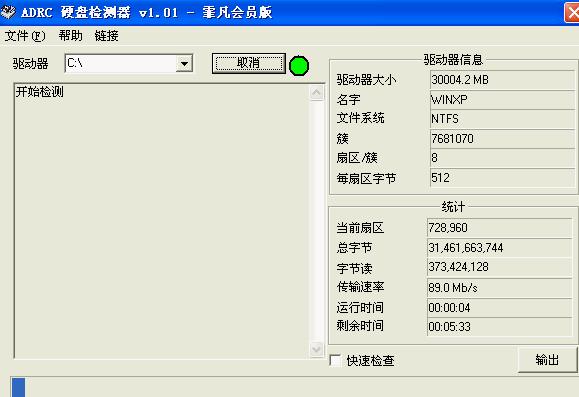Click the 89.0 Mb/s transfer rate value
The height and width of the screenshot is (397, 579).
[500, 287]
